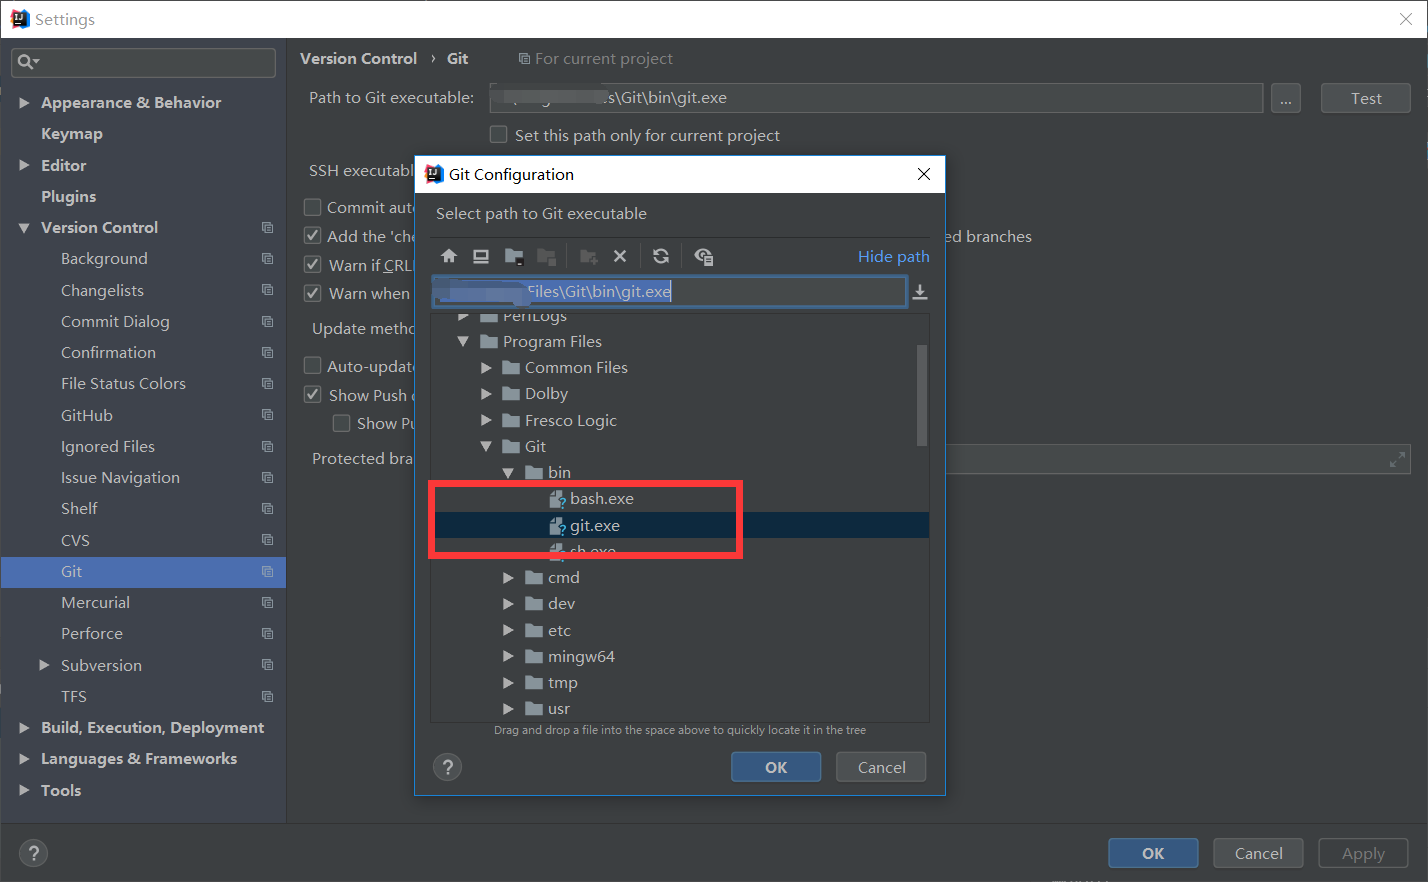This screenshot has height=882, width=1428.
Task: Click the Test button
Action: [1366, 98]
